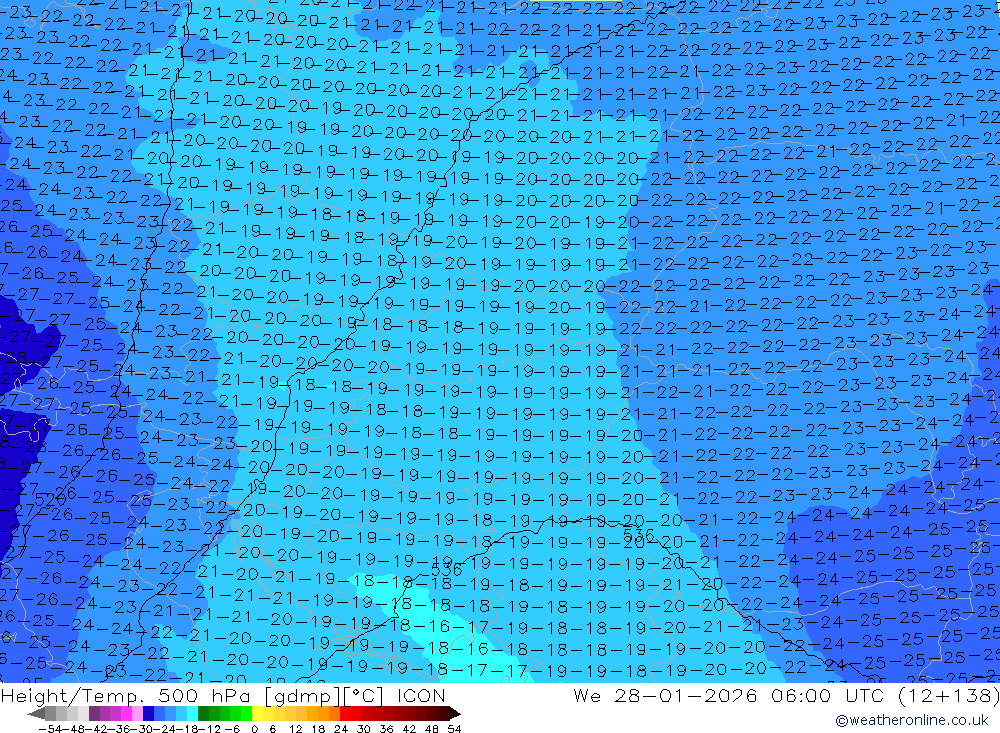Click the '0' legend tick label

[254, 729]
